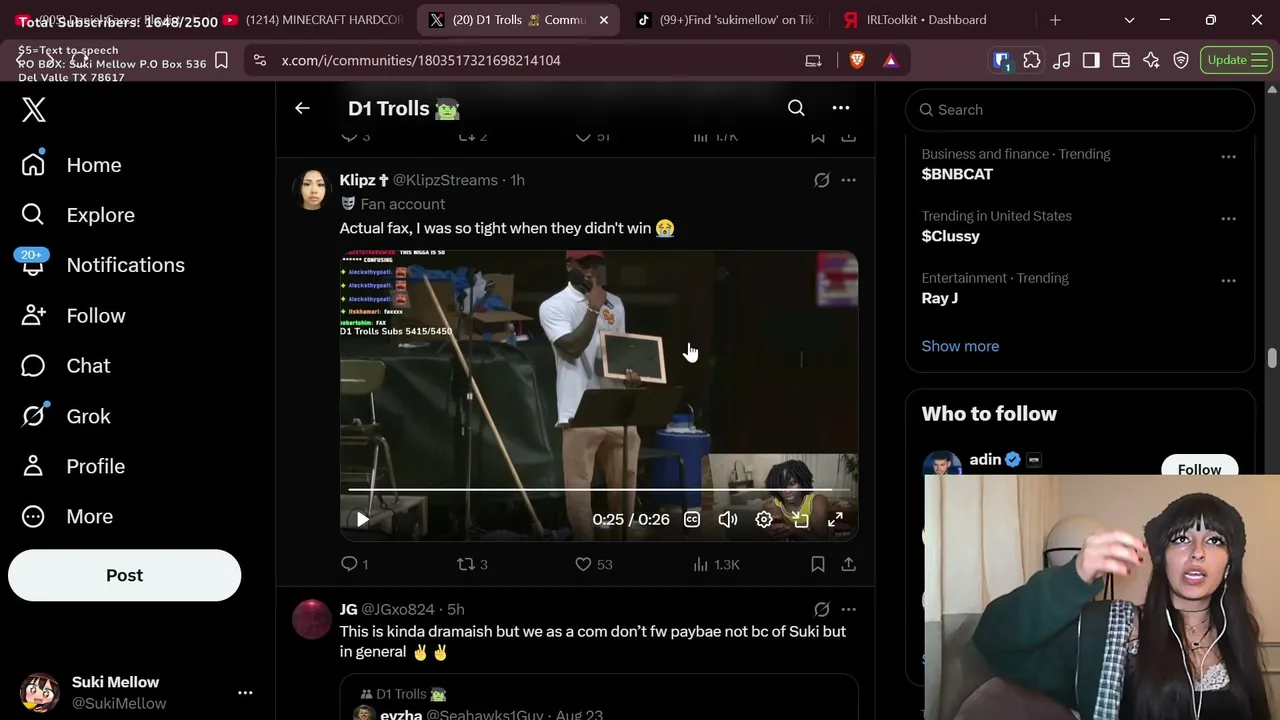
Task: Open more options on Klipz post
Action: tap(849, 180)
